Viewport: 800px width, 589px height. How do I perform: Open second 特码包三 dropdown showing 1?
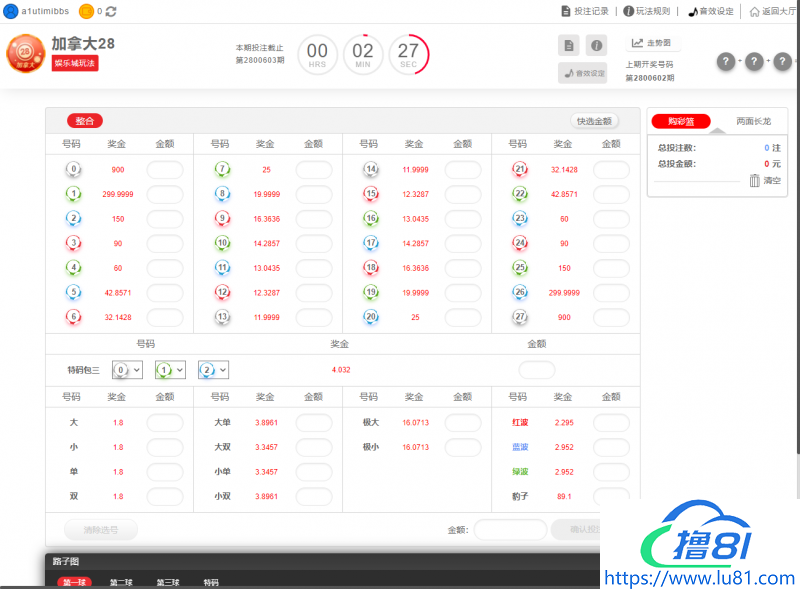(x=170, y=370)
